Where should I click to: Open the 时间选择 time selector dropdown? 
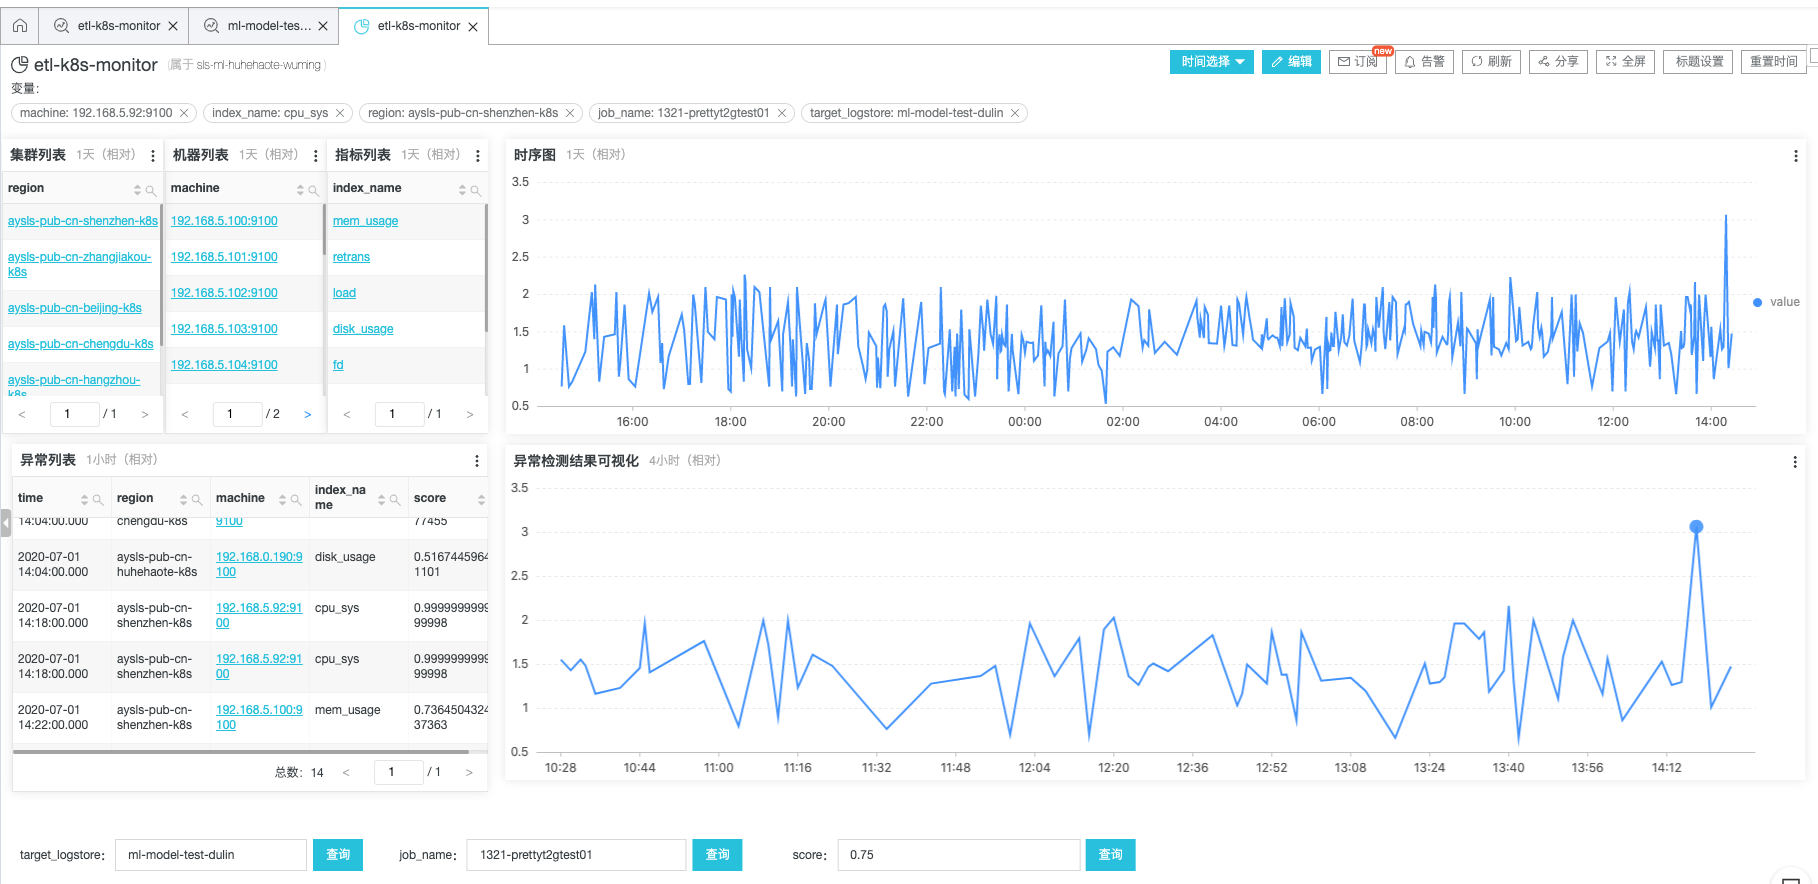point(1212,61)
